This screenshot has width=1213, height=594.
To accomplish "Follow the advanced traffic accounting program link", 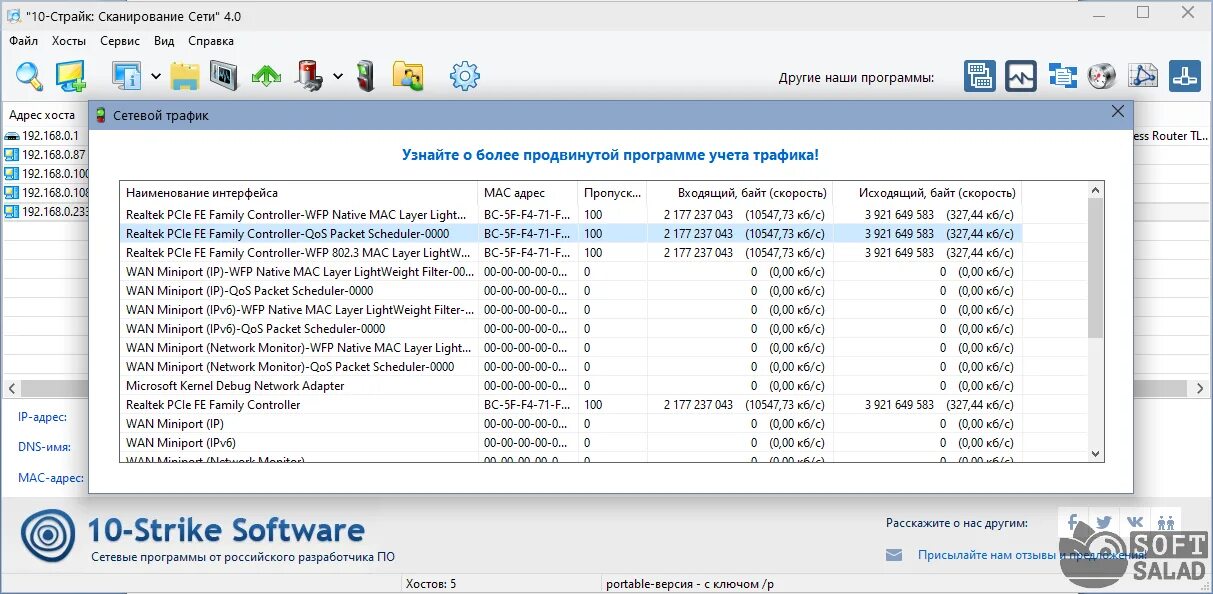I will coord(610,155).
